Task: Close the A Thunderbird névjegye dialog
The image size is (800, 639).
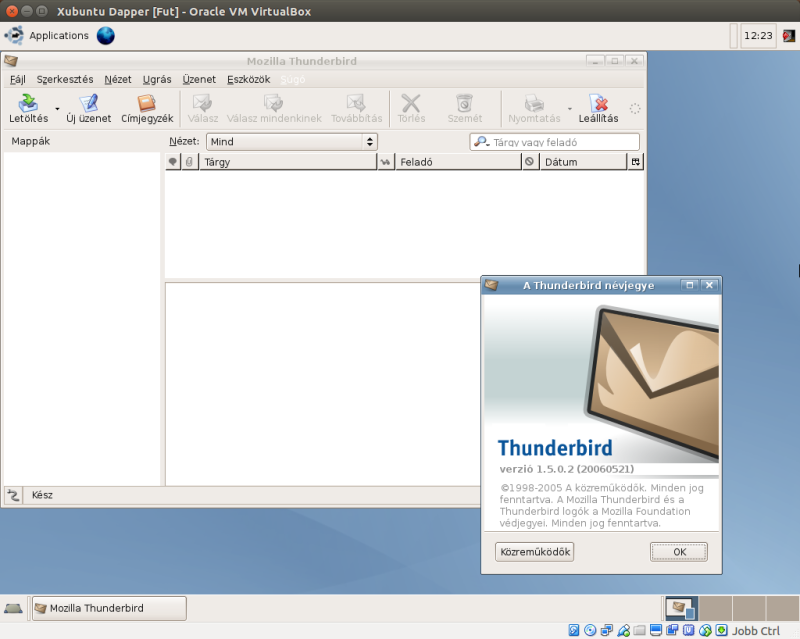Action: (x=709, y=285)
